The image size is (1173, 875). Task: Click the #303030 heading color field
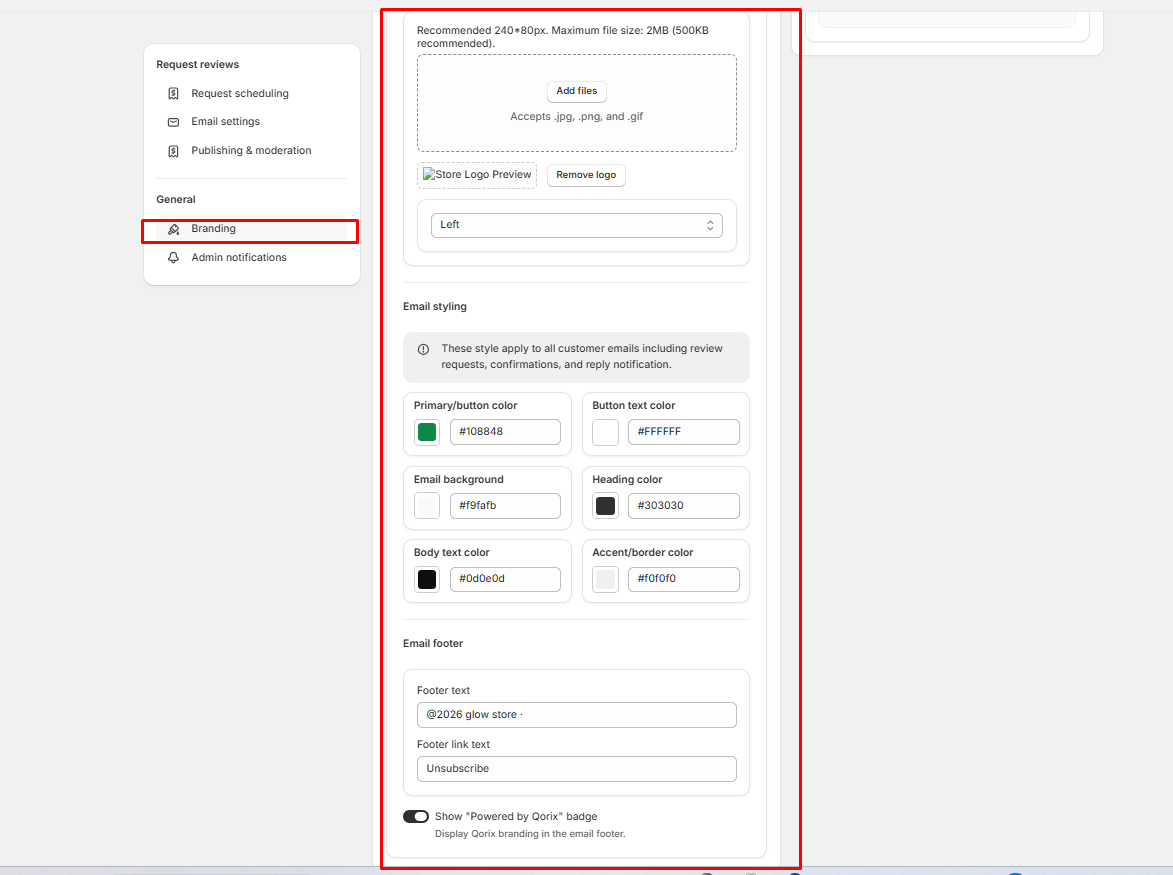click(684, 506)
